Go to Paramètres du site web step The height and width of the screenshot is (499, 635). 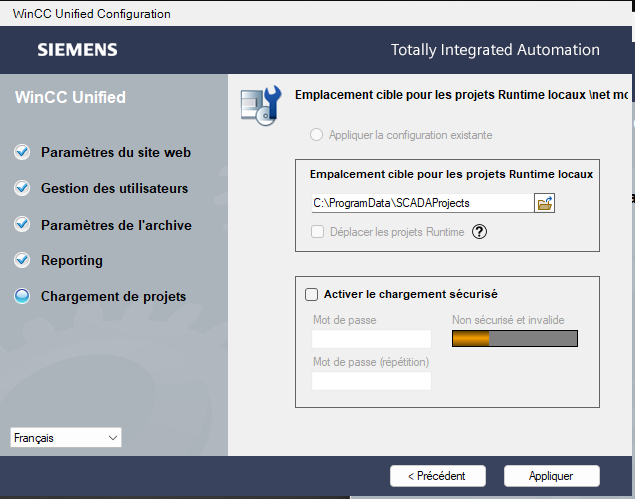click(116, 152)
